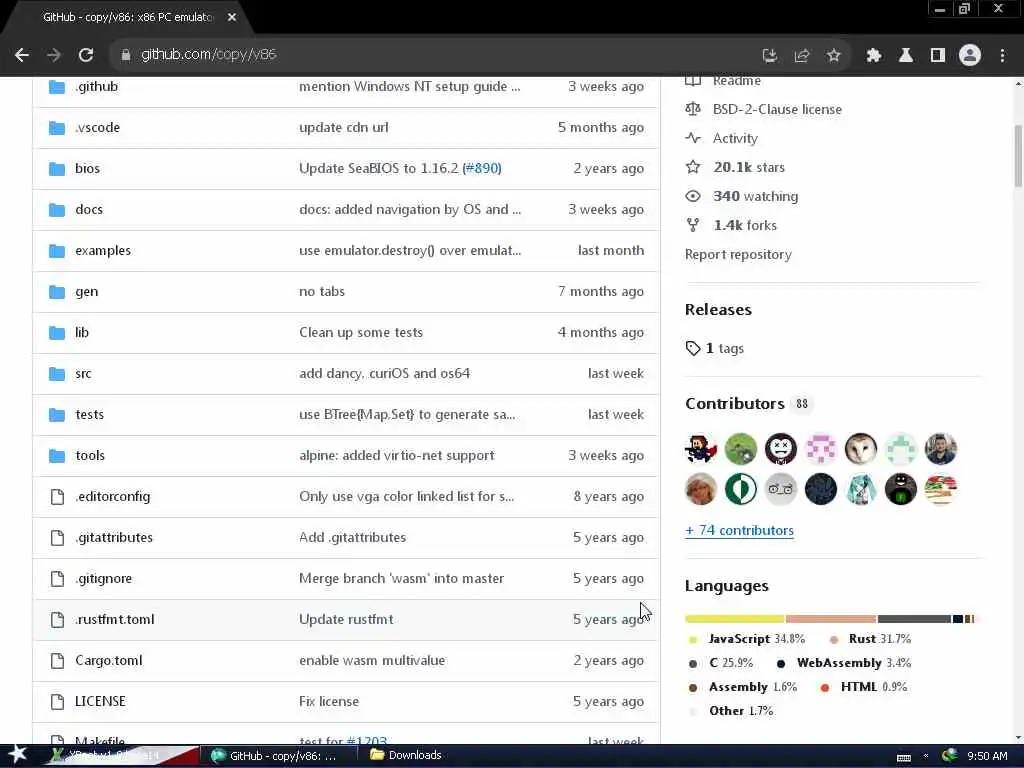Click the lock icon in address bar
The height and width of the screenshot is (768, 1024).
coord(126,56)
